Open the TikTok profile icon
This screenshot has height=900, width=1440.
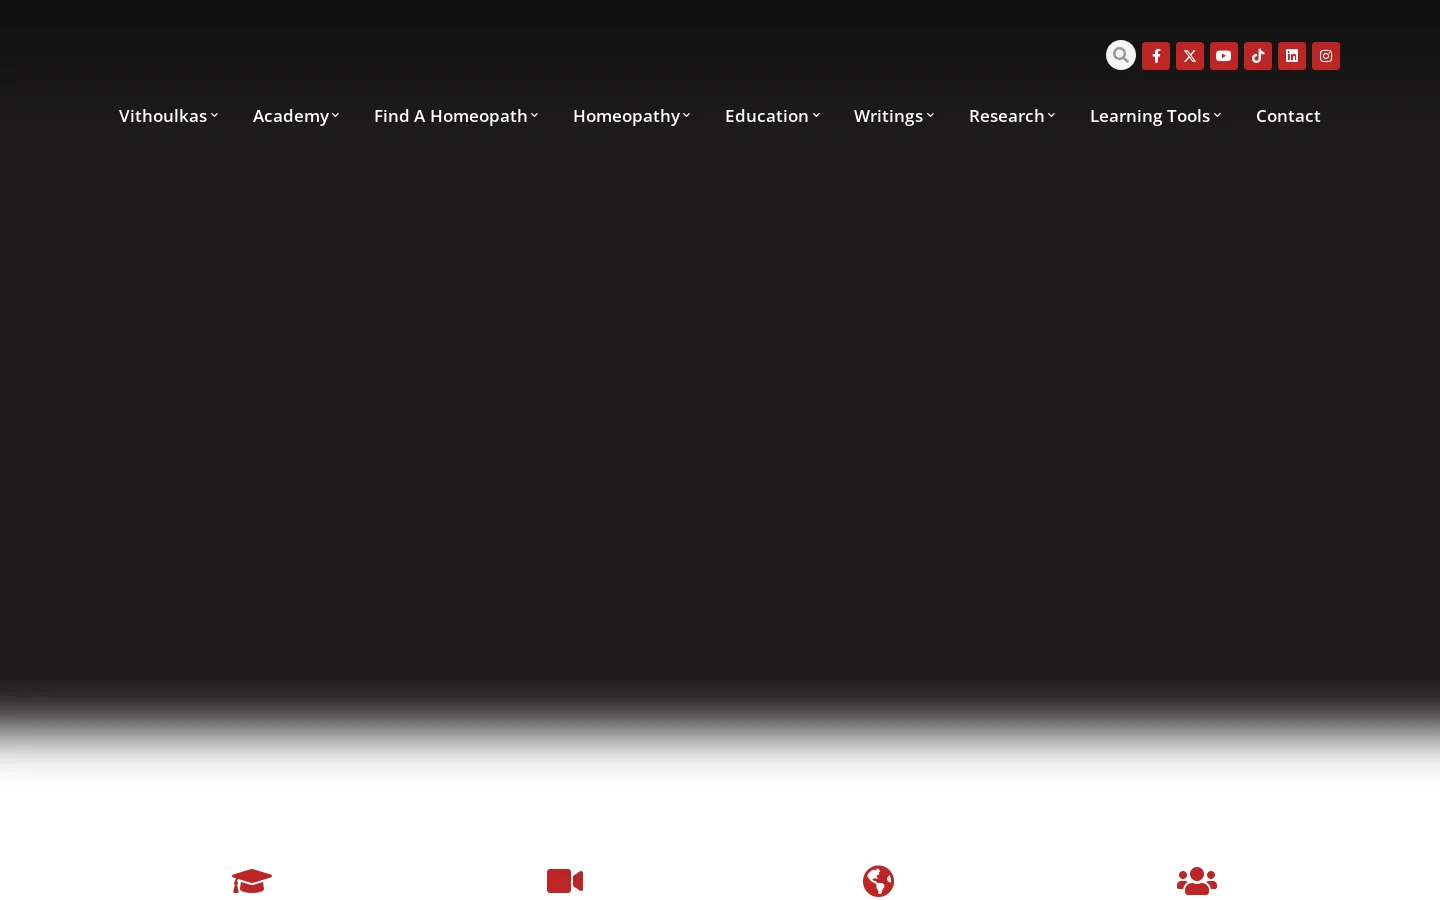pyautogui.click(x=1258, y=56)
